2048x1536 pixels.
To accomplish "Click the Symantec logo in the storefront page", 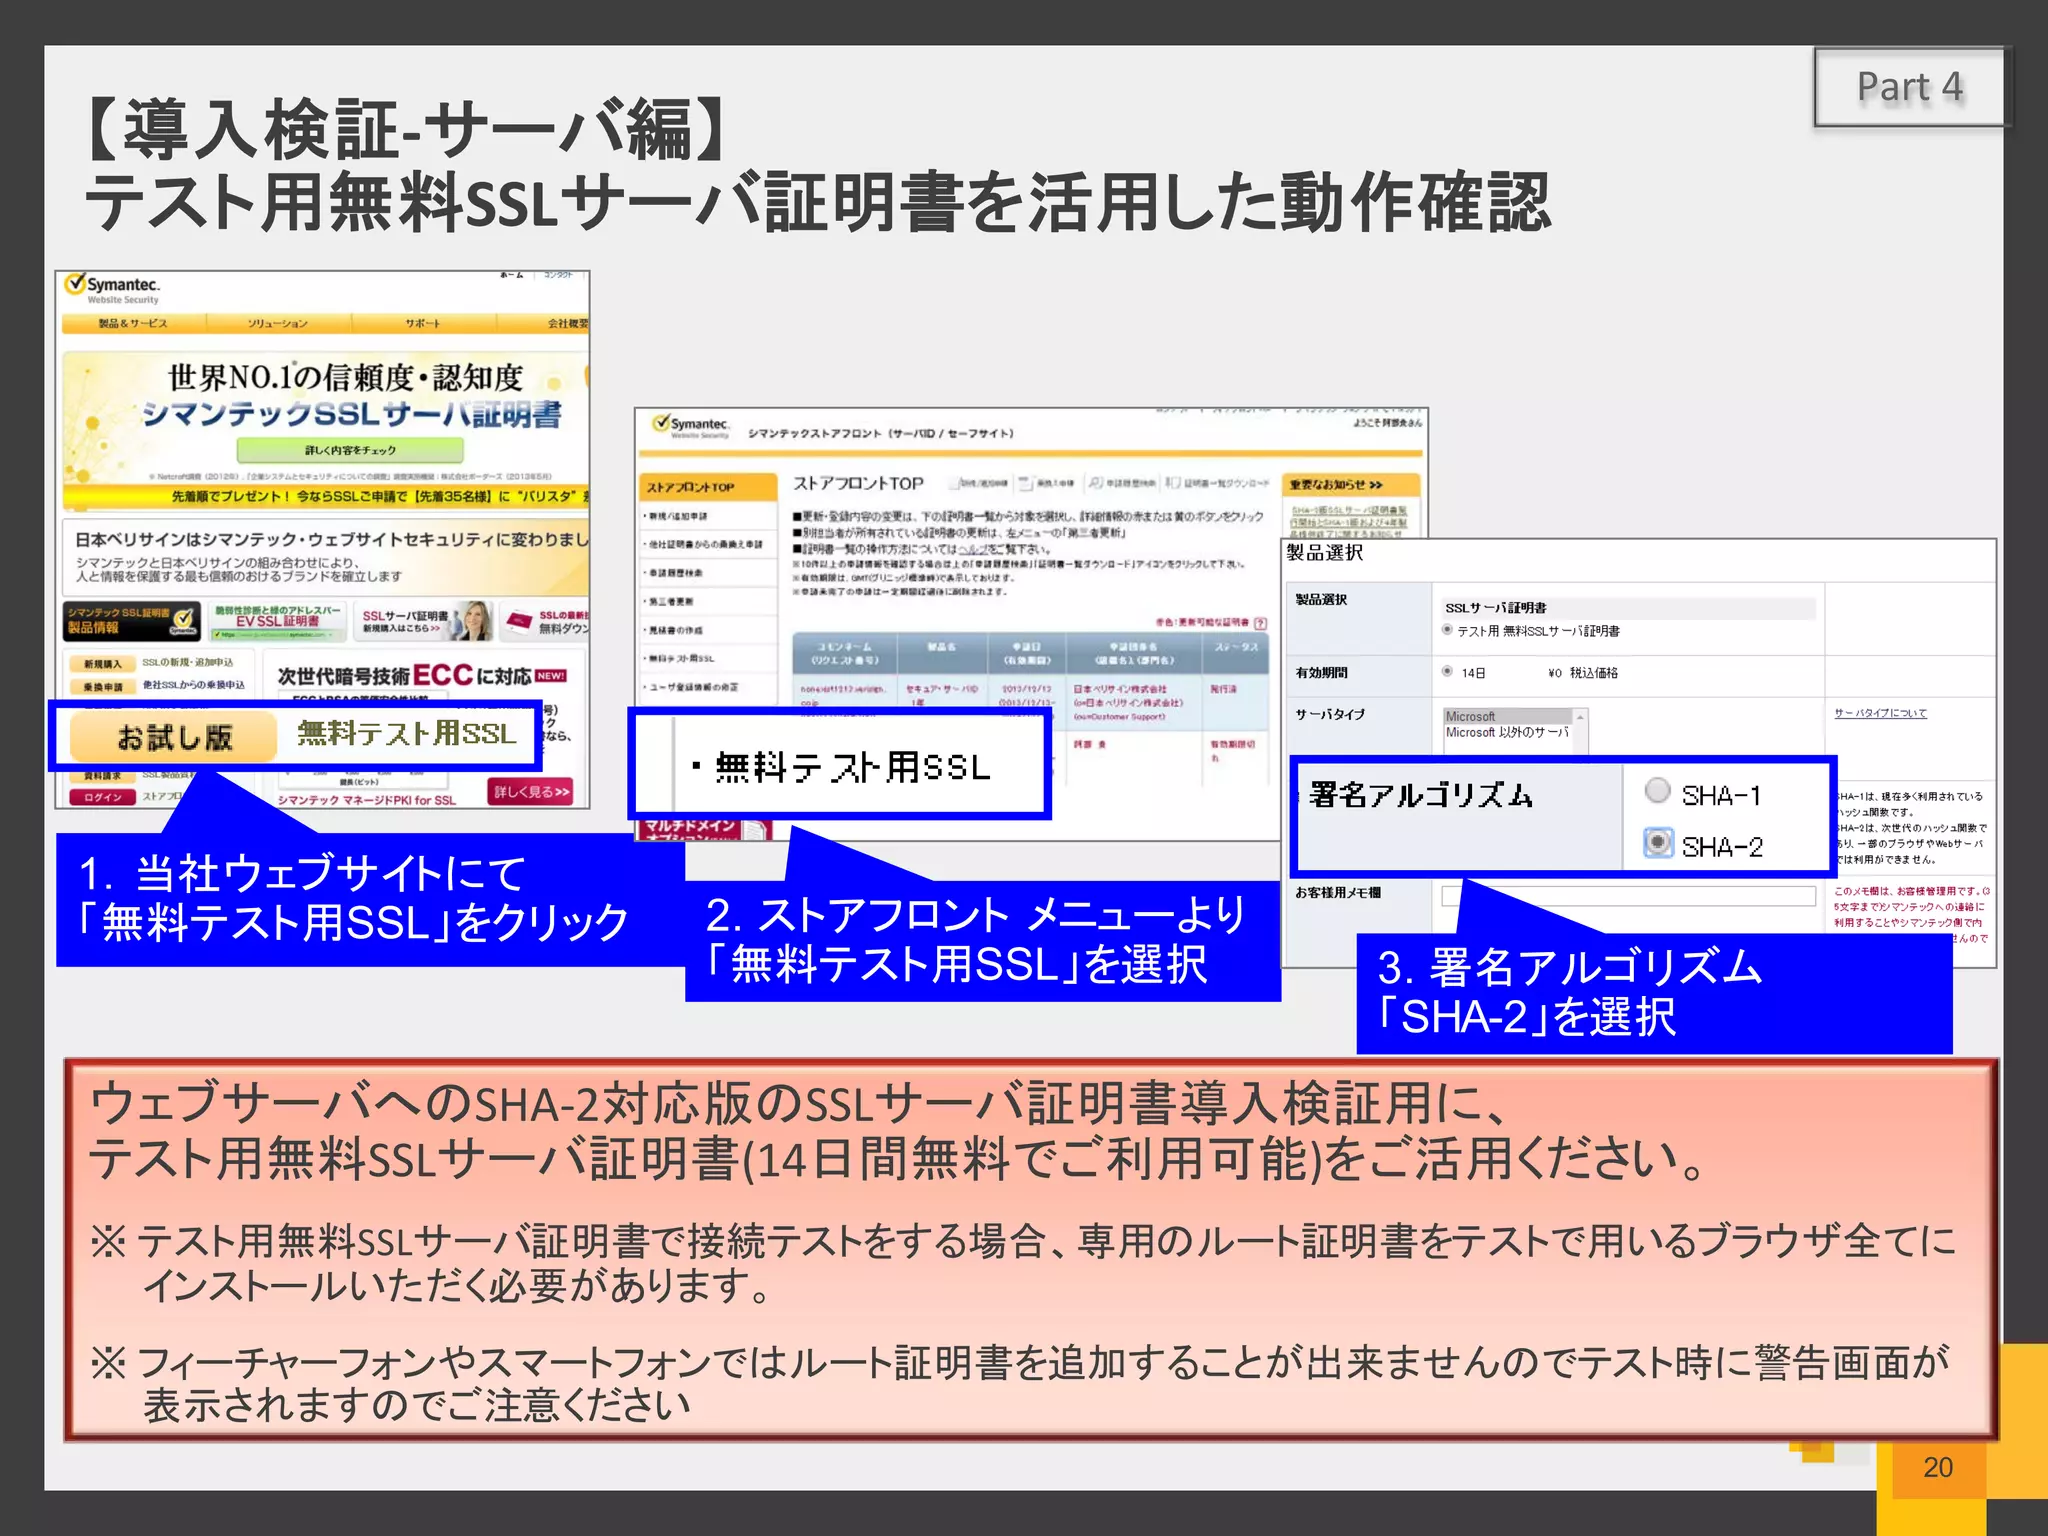I will click(x=690, y=427).
